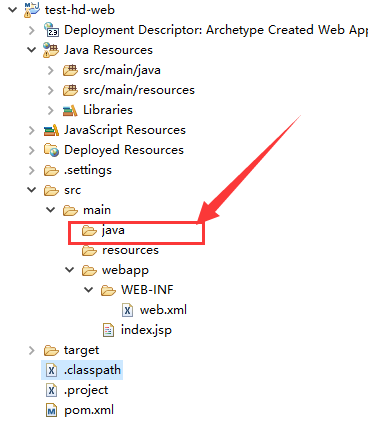The image size is (368, 445).
Task: Expand the src/main/resources source folder
Action: click(x=51, y=90)
